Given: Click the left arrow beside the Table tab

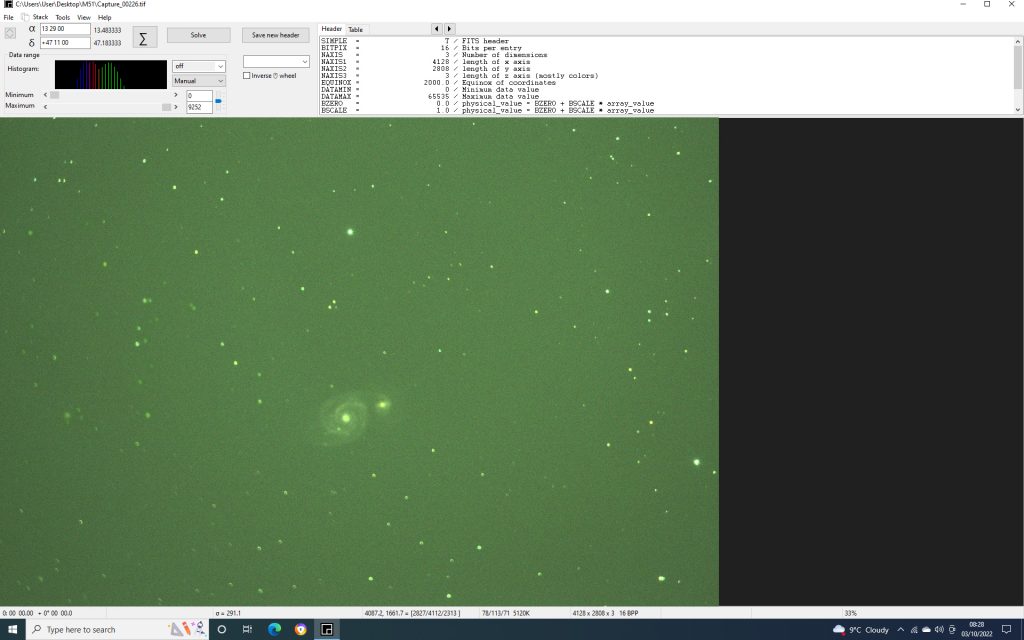Looking at the screenshot, I should tap(436, 29).
